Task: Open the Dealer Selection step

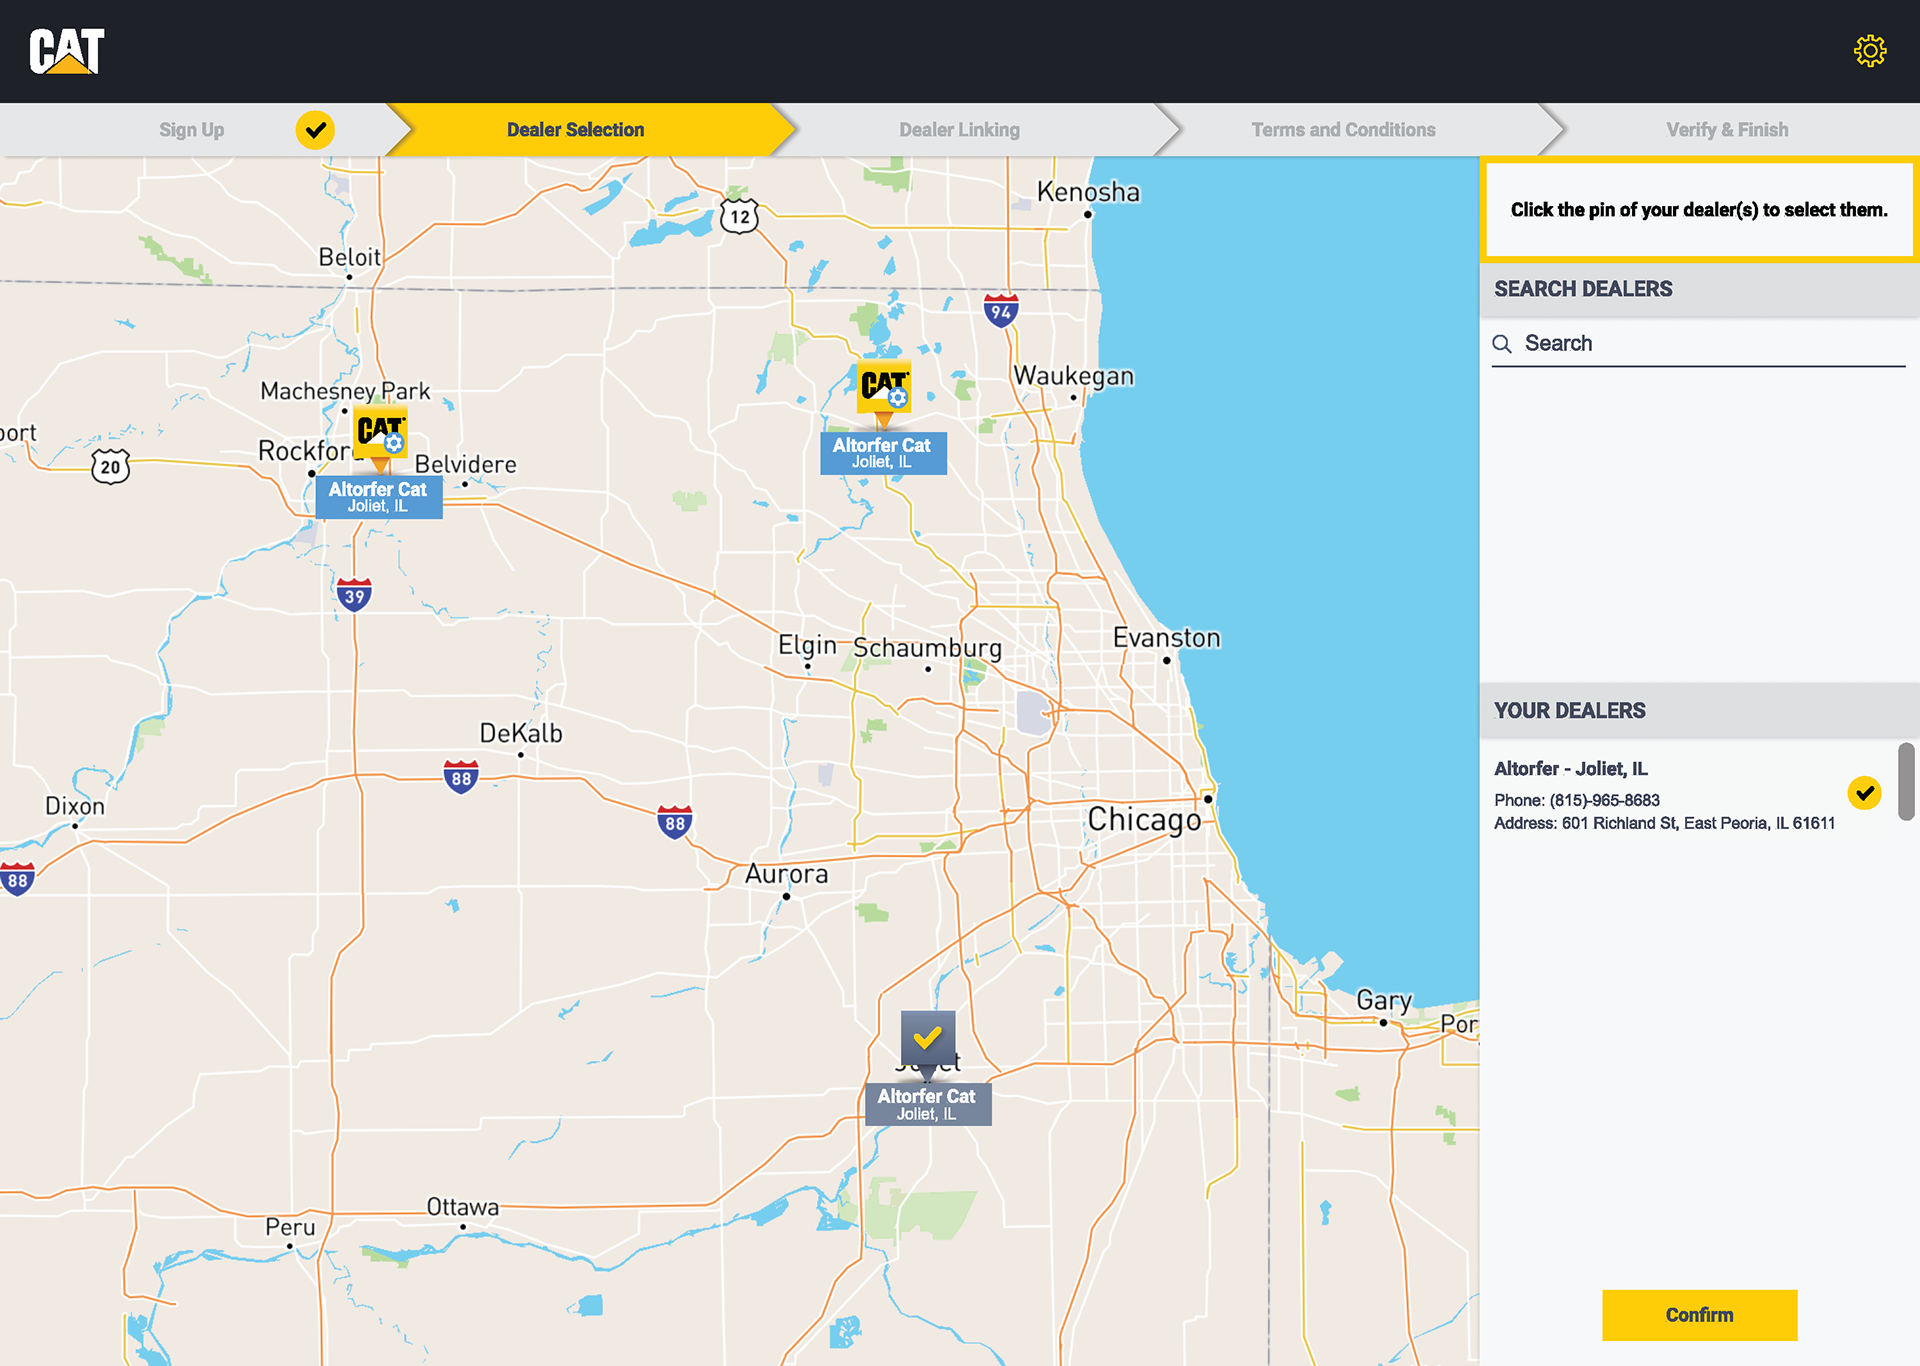Action: point(575,130)
